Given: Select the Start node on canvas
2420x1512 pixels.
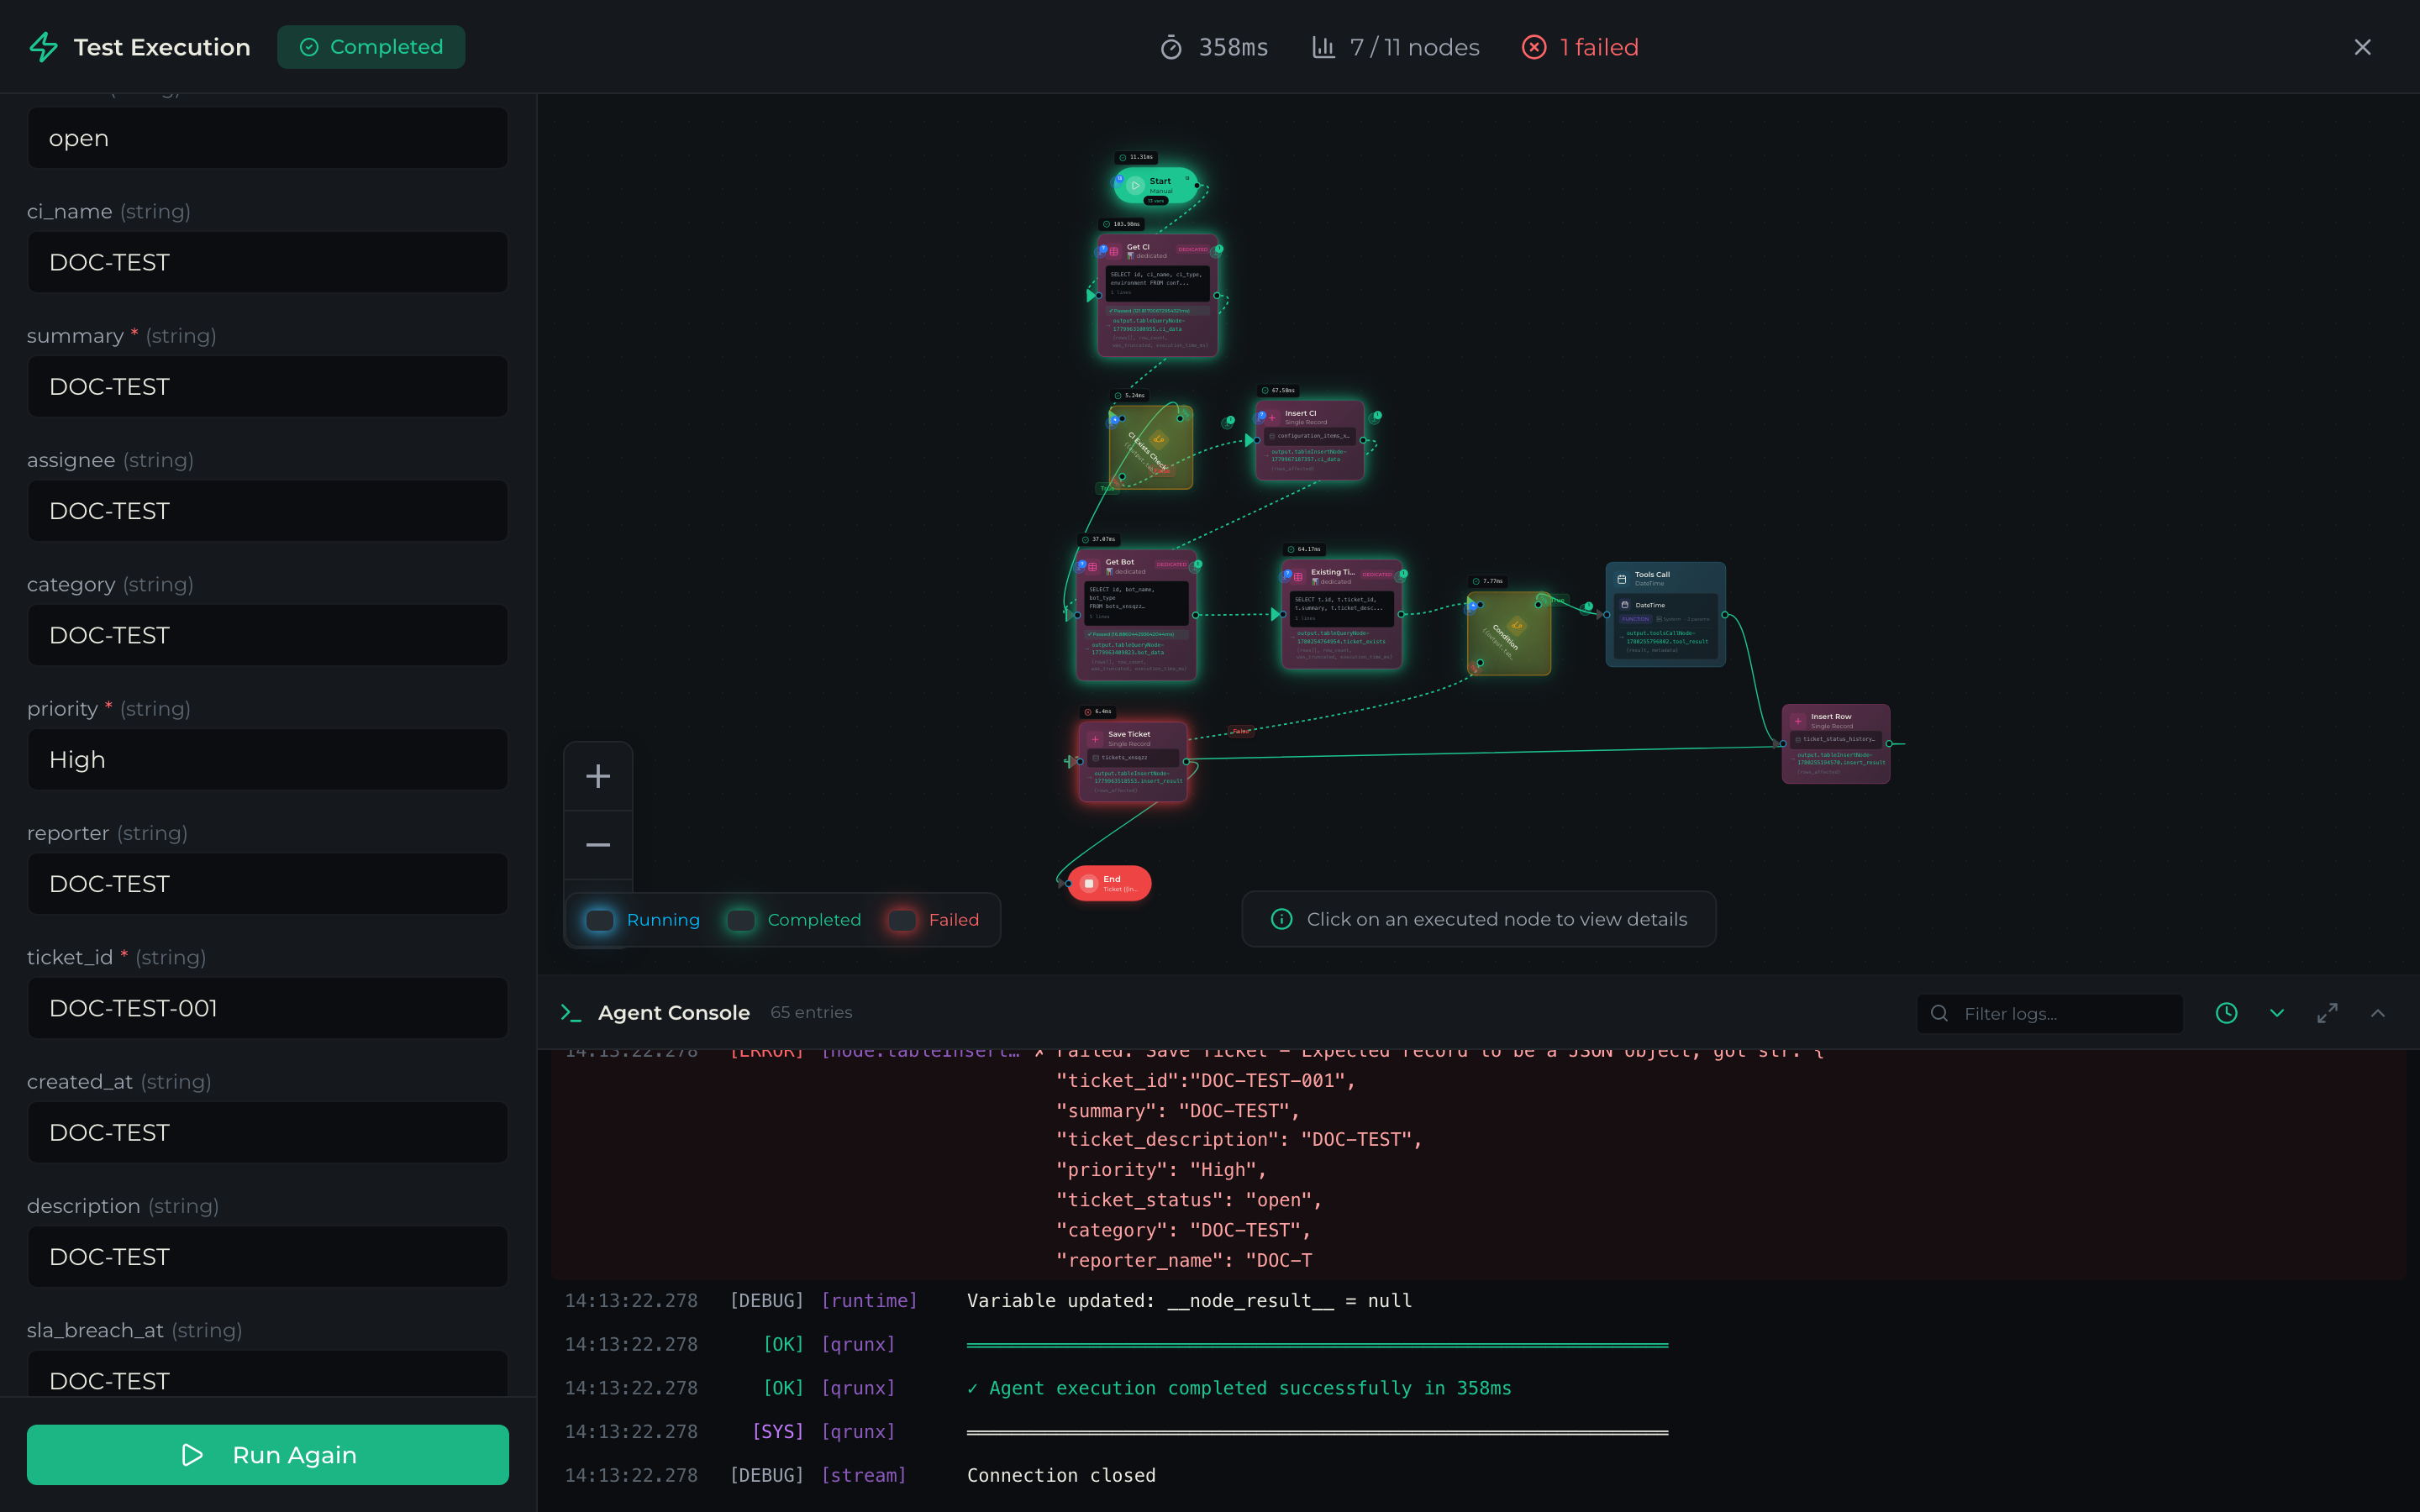Looking at the screenshot, I should tap(1156, 185).
